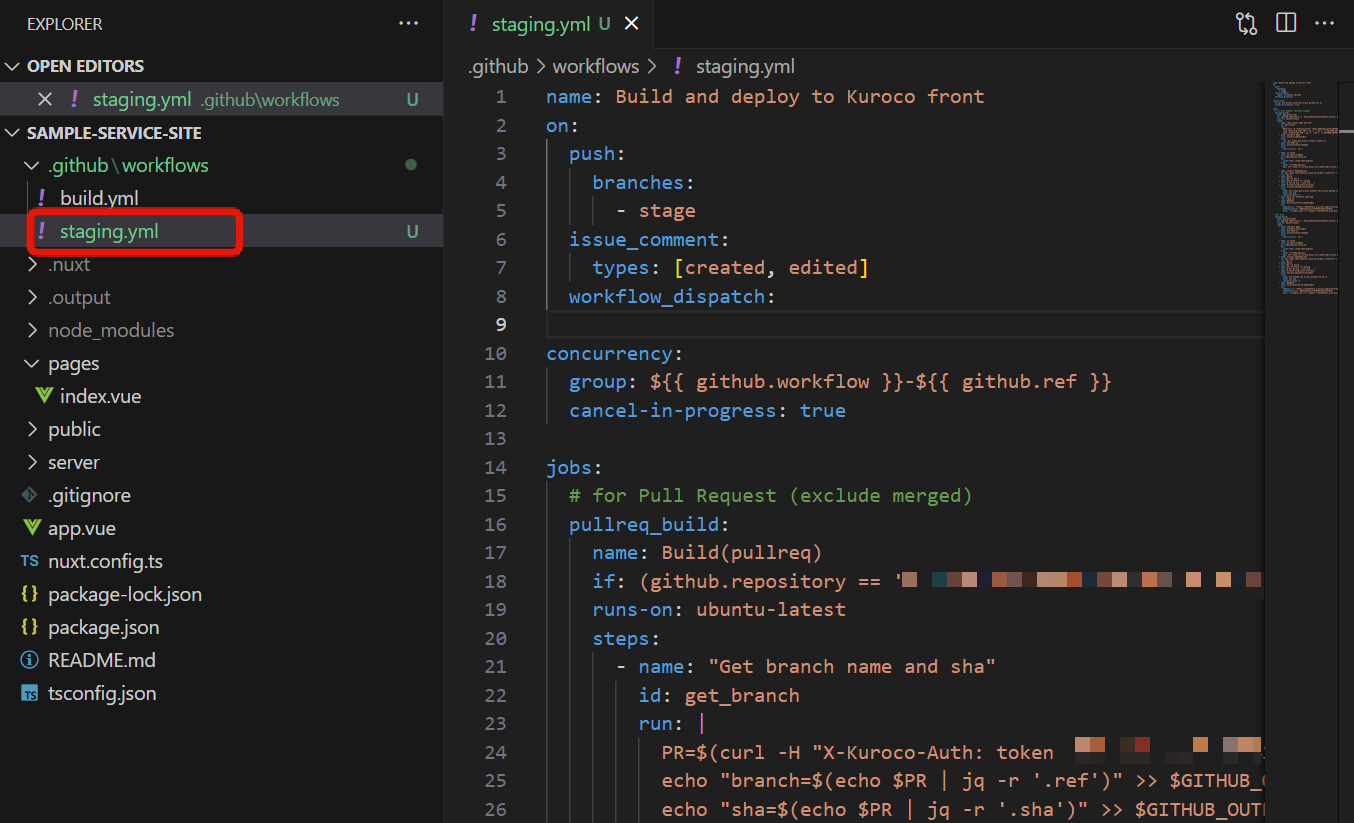Open build.yml in the file tree
This screenshot has height=823, width=1354.
pyautogui.click(x=99, y=198)
